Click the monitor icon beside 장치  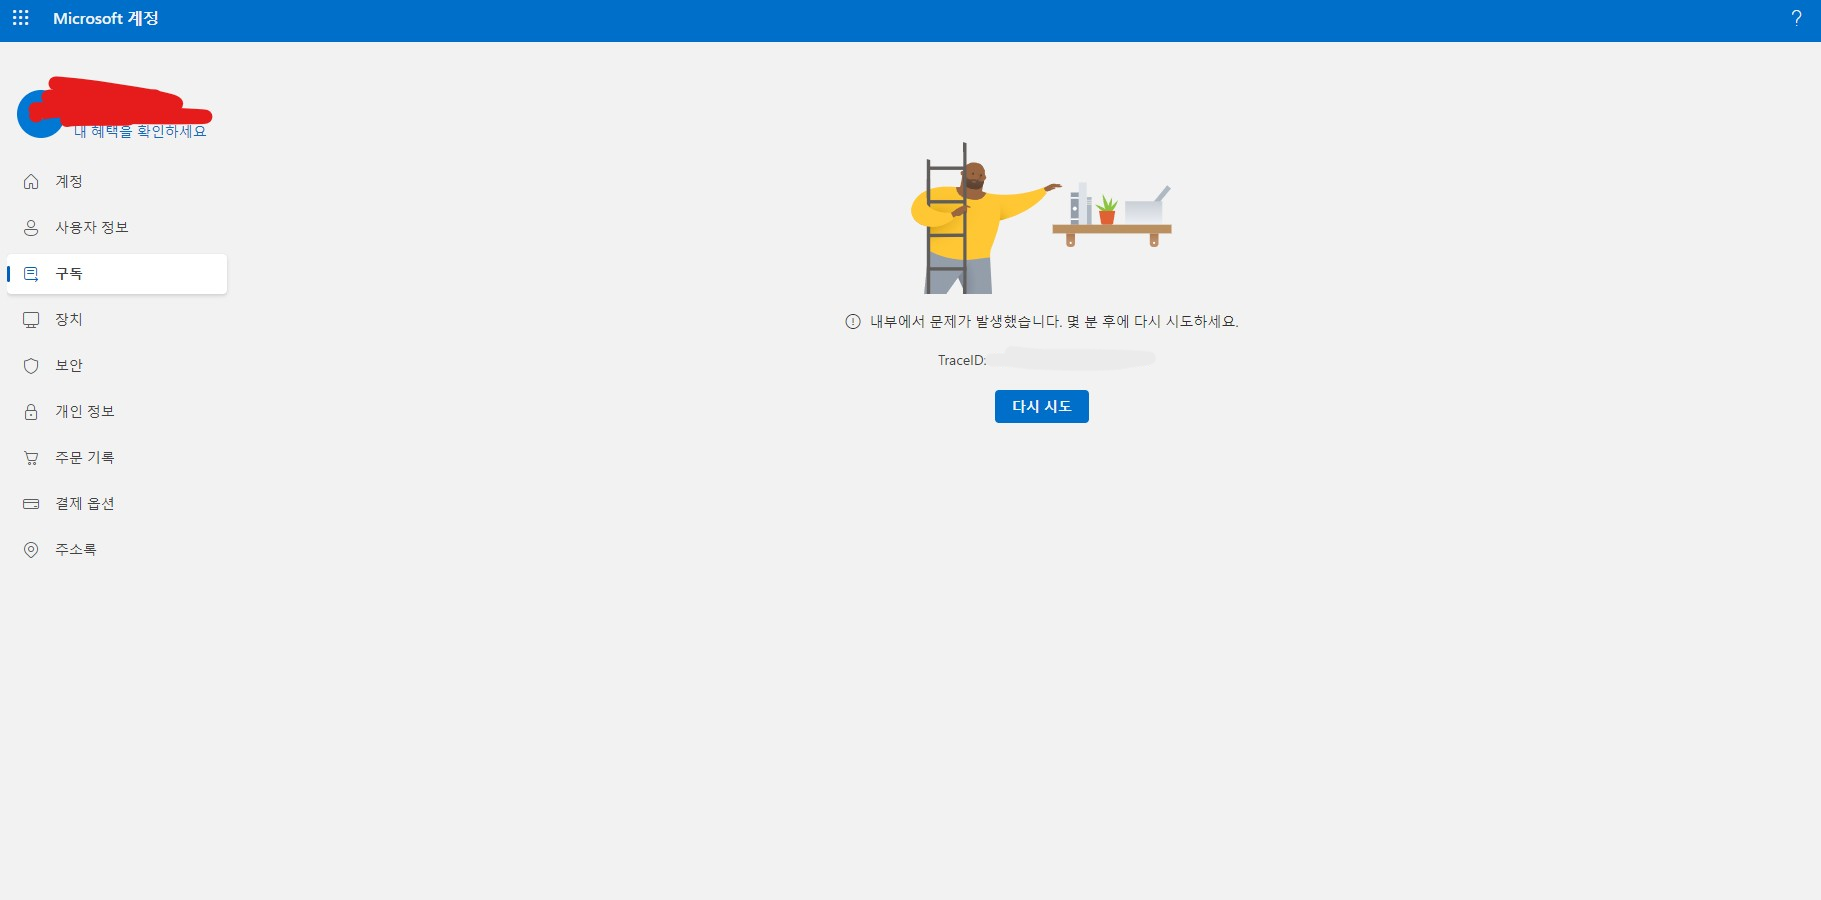point(31,319)
